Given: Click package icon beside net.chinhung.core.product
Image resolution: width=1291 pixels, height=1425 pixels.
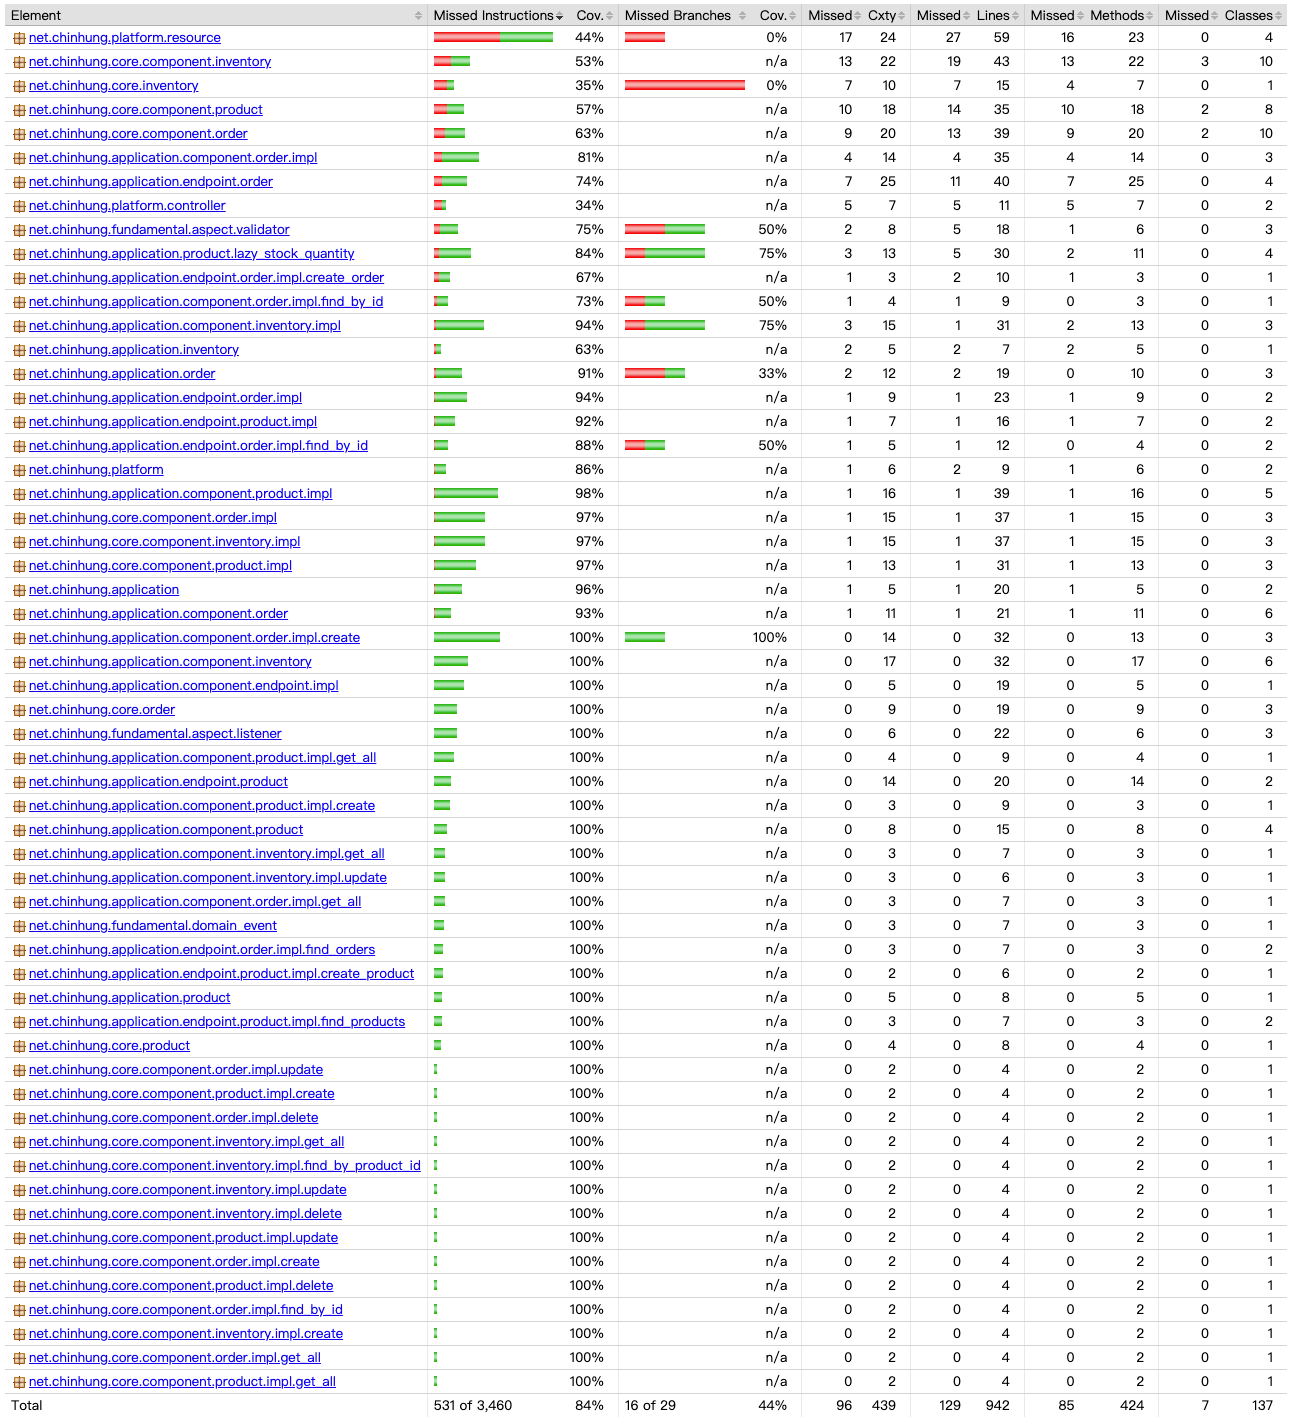Looking at the screenshot, I should coord(19,1046).
